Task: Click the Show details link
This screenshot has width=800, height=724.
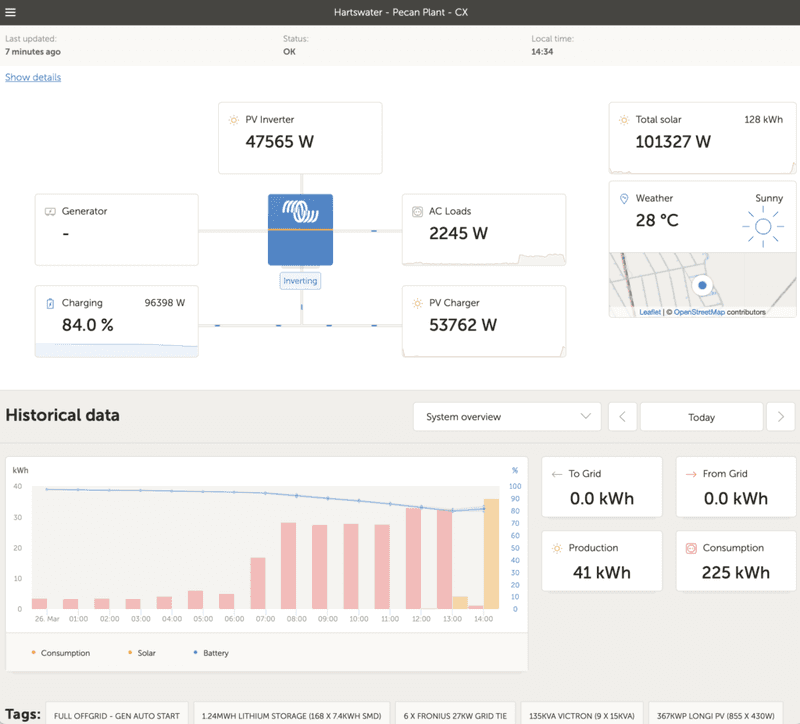Action: (33, 77)
